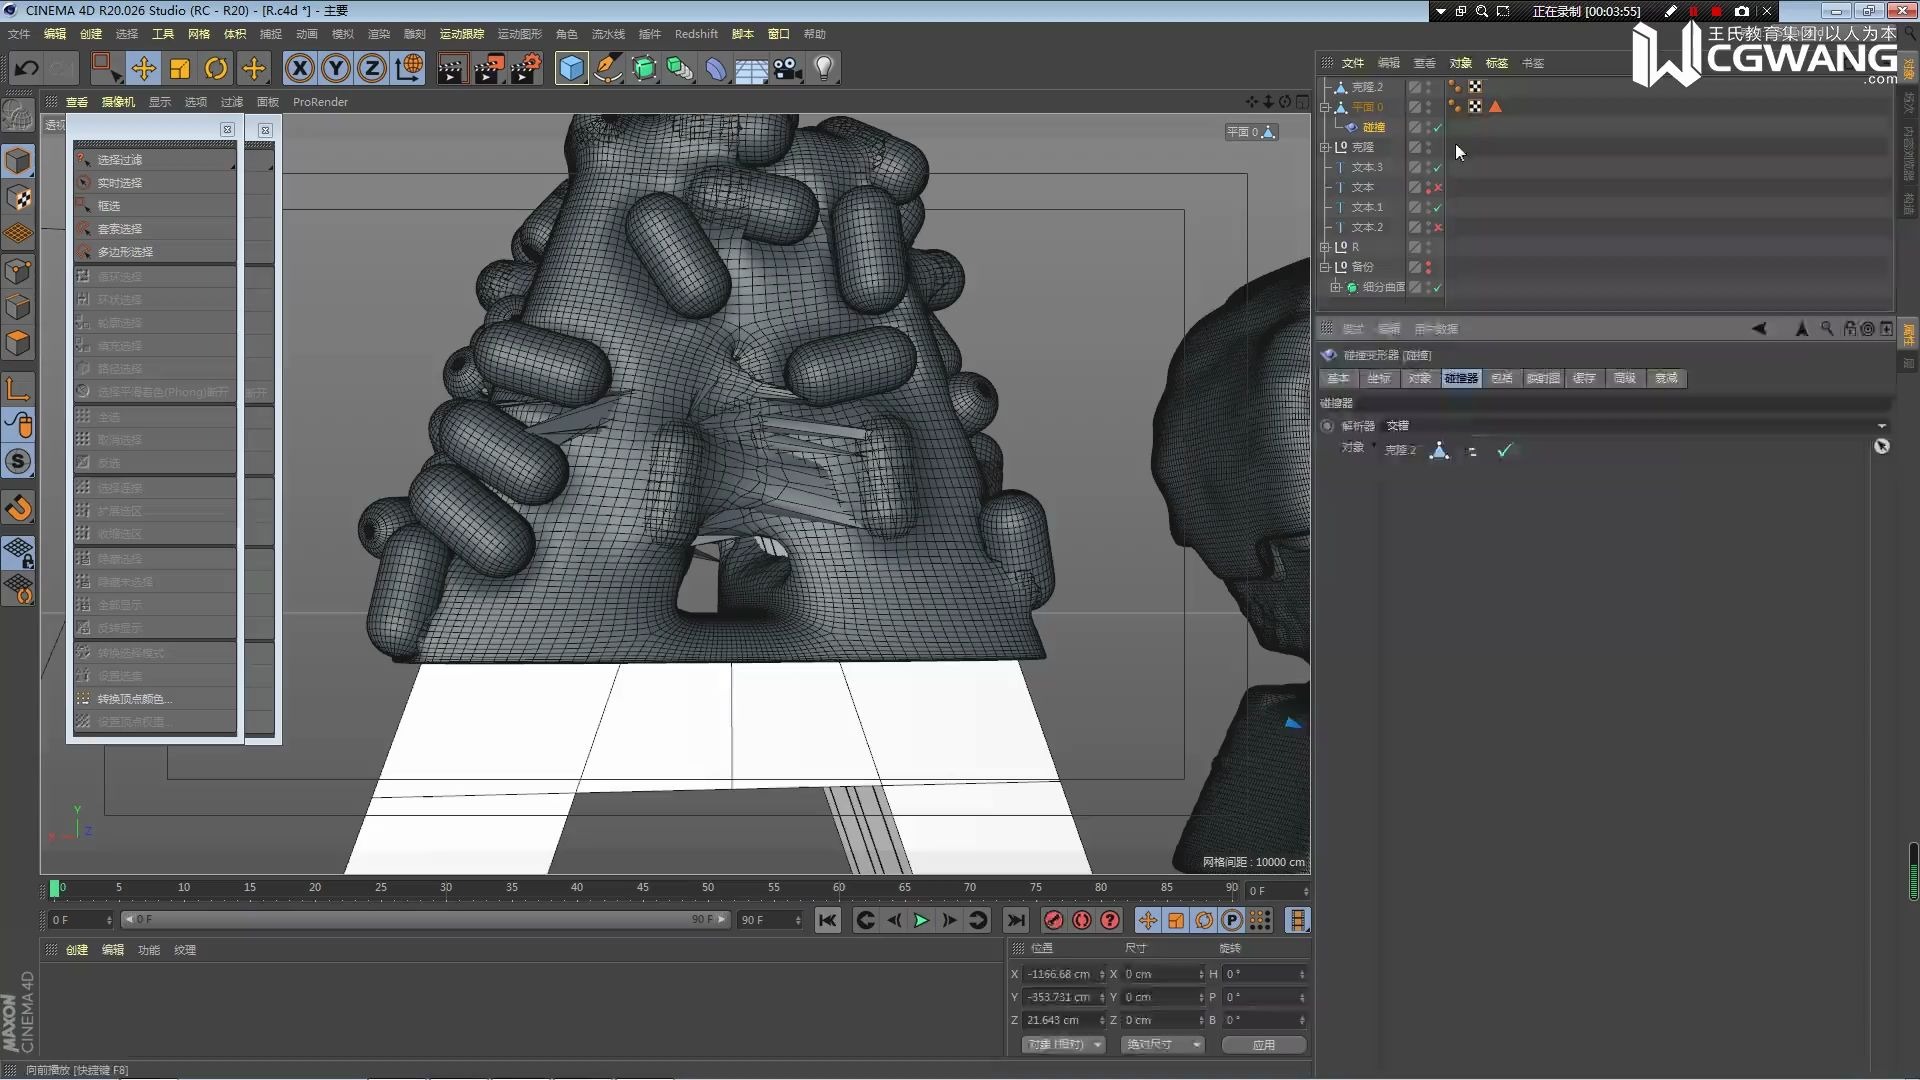Click frame 45 on the timeline ruler
This screenshot has width=1920, height=1080.
pyautogui.click(x=642, y=888)
